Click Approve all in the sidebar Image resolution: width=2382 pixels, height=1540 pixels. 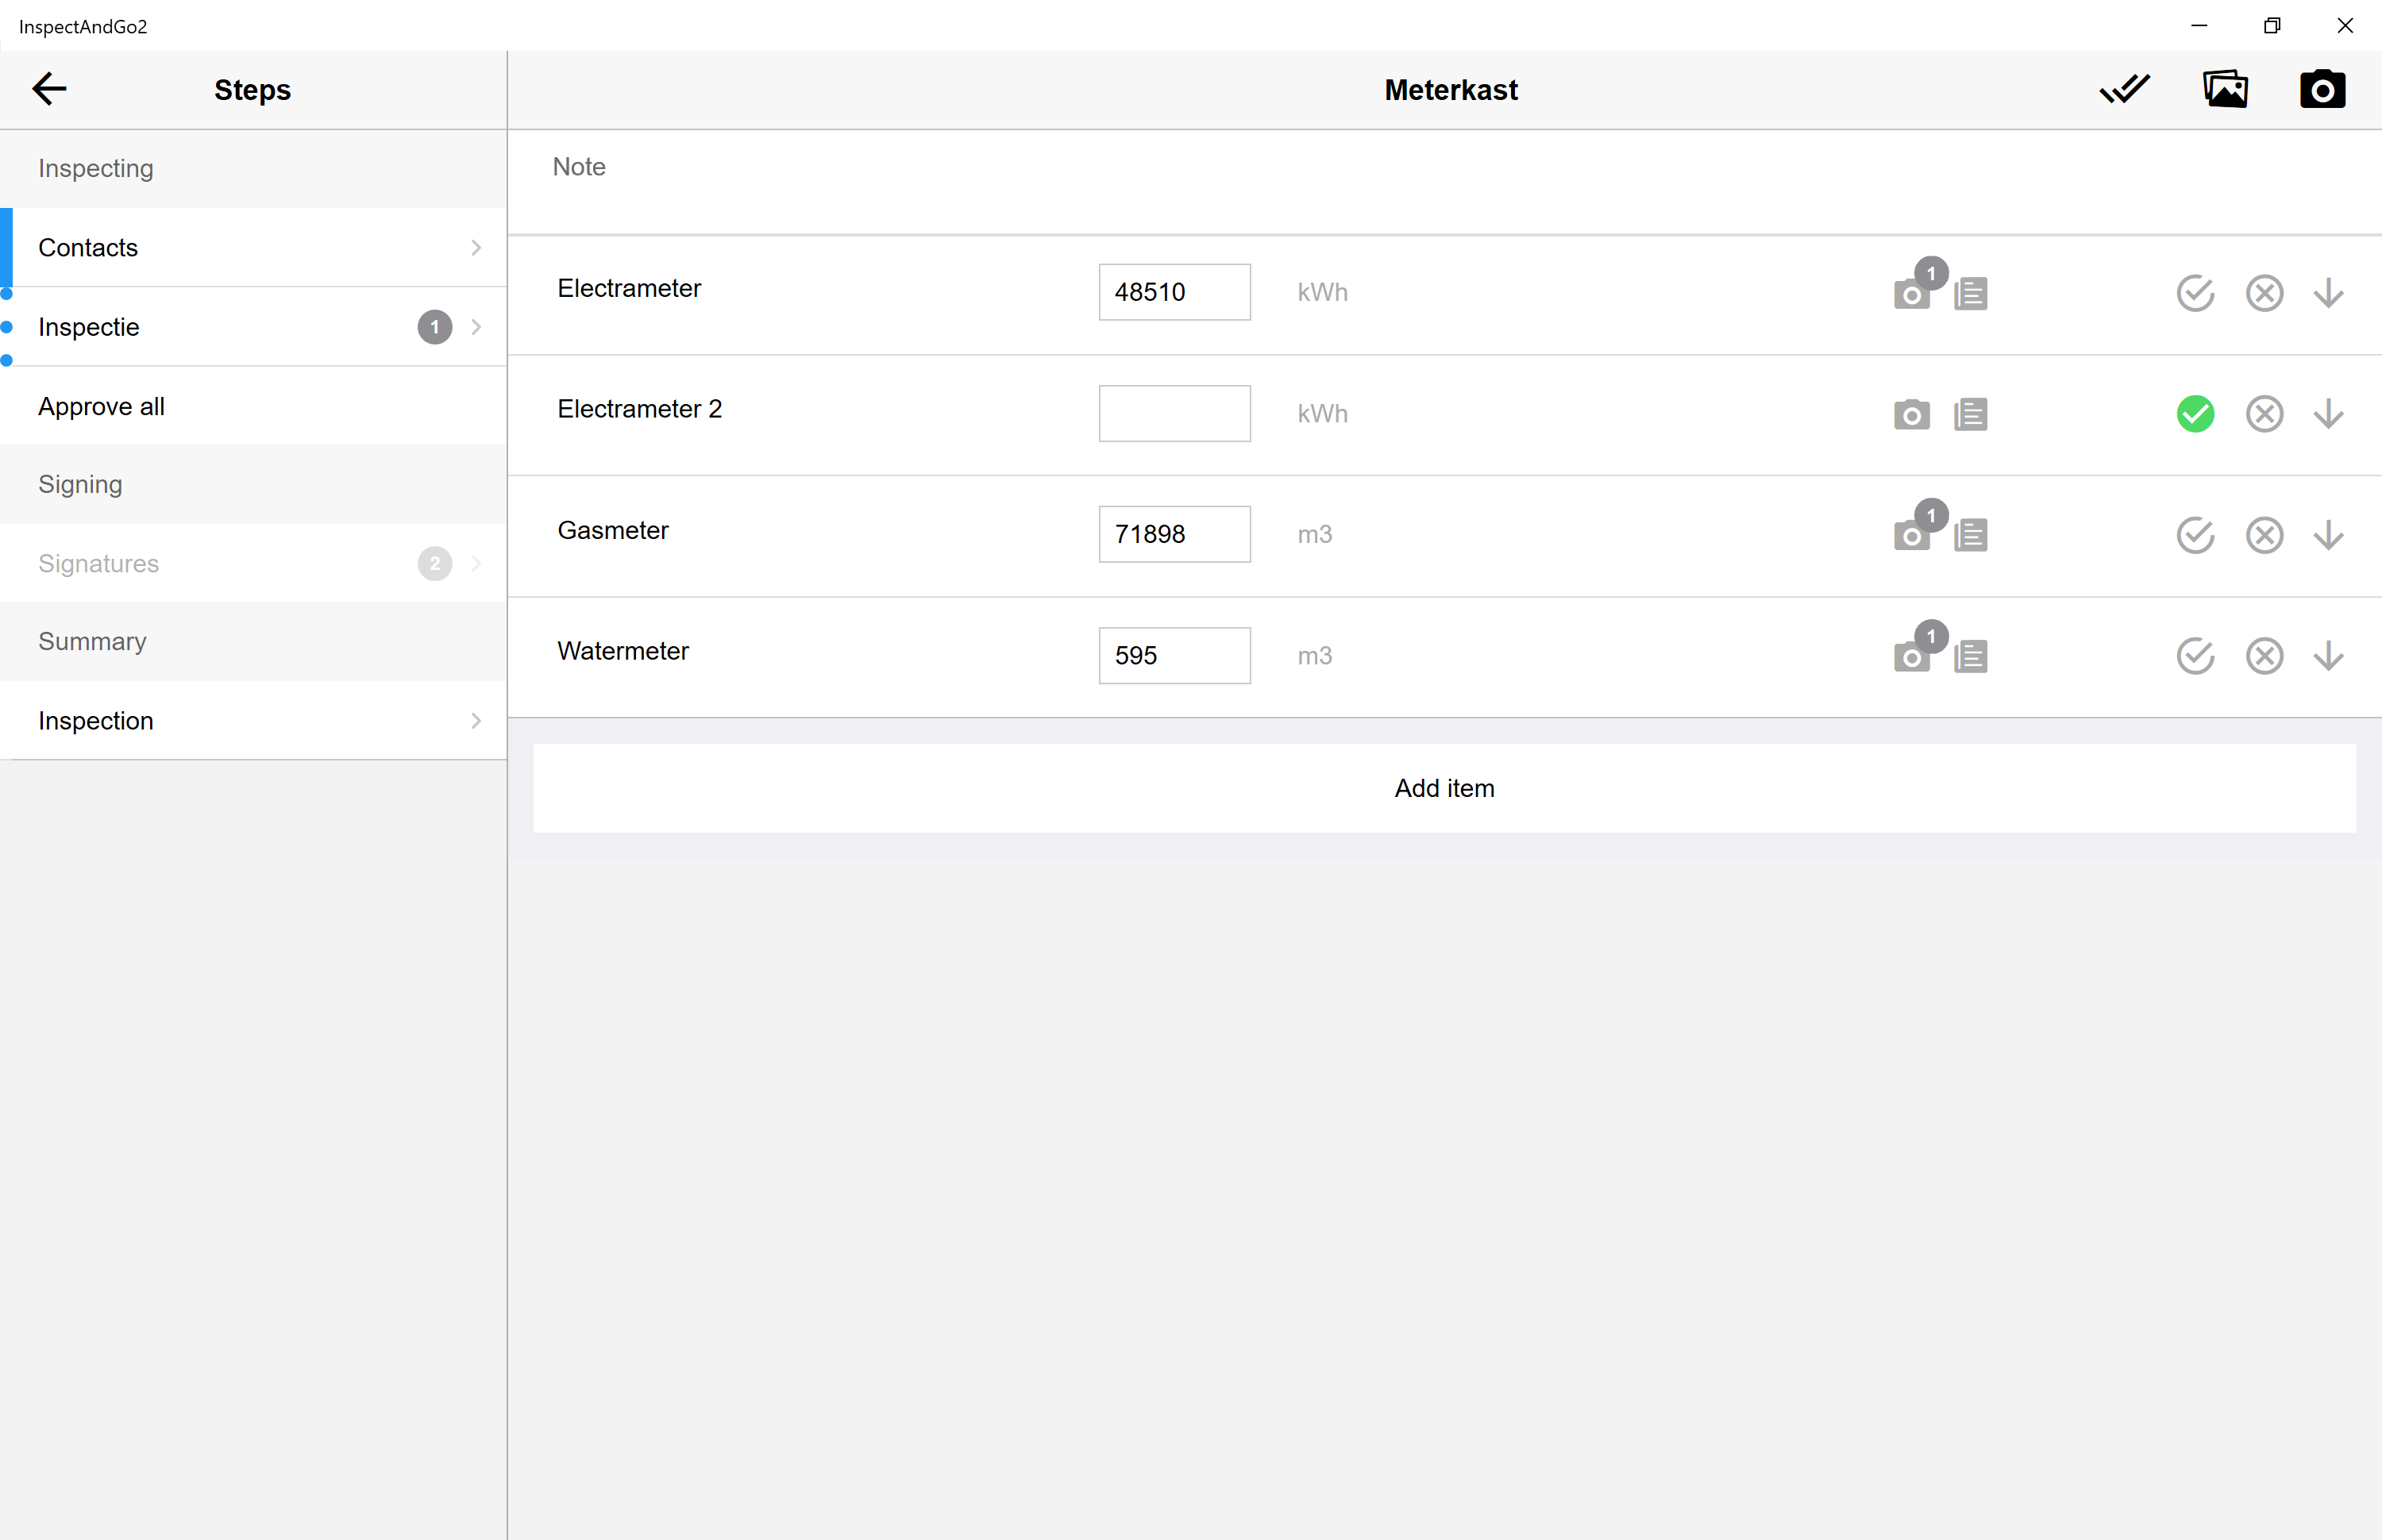(102, 406)
